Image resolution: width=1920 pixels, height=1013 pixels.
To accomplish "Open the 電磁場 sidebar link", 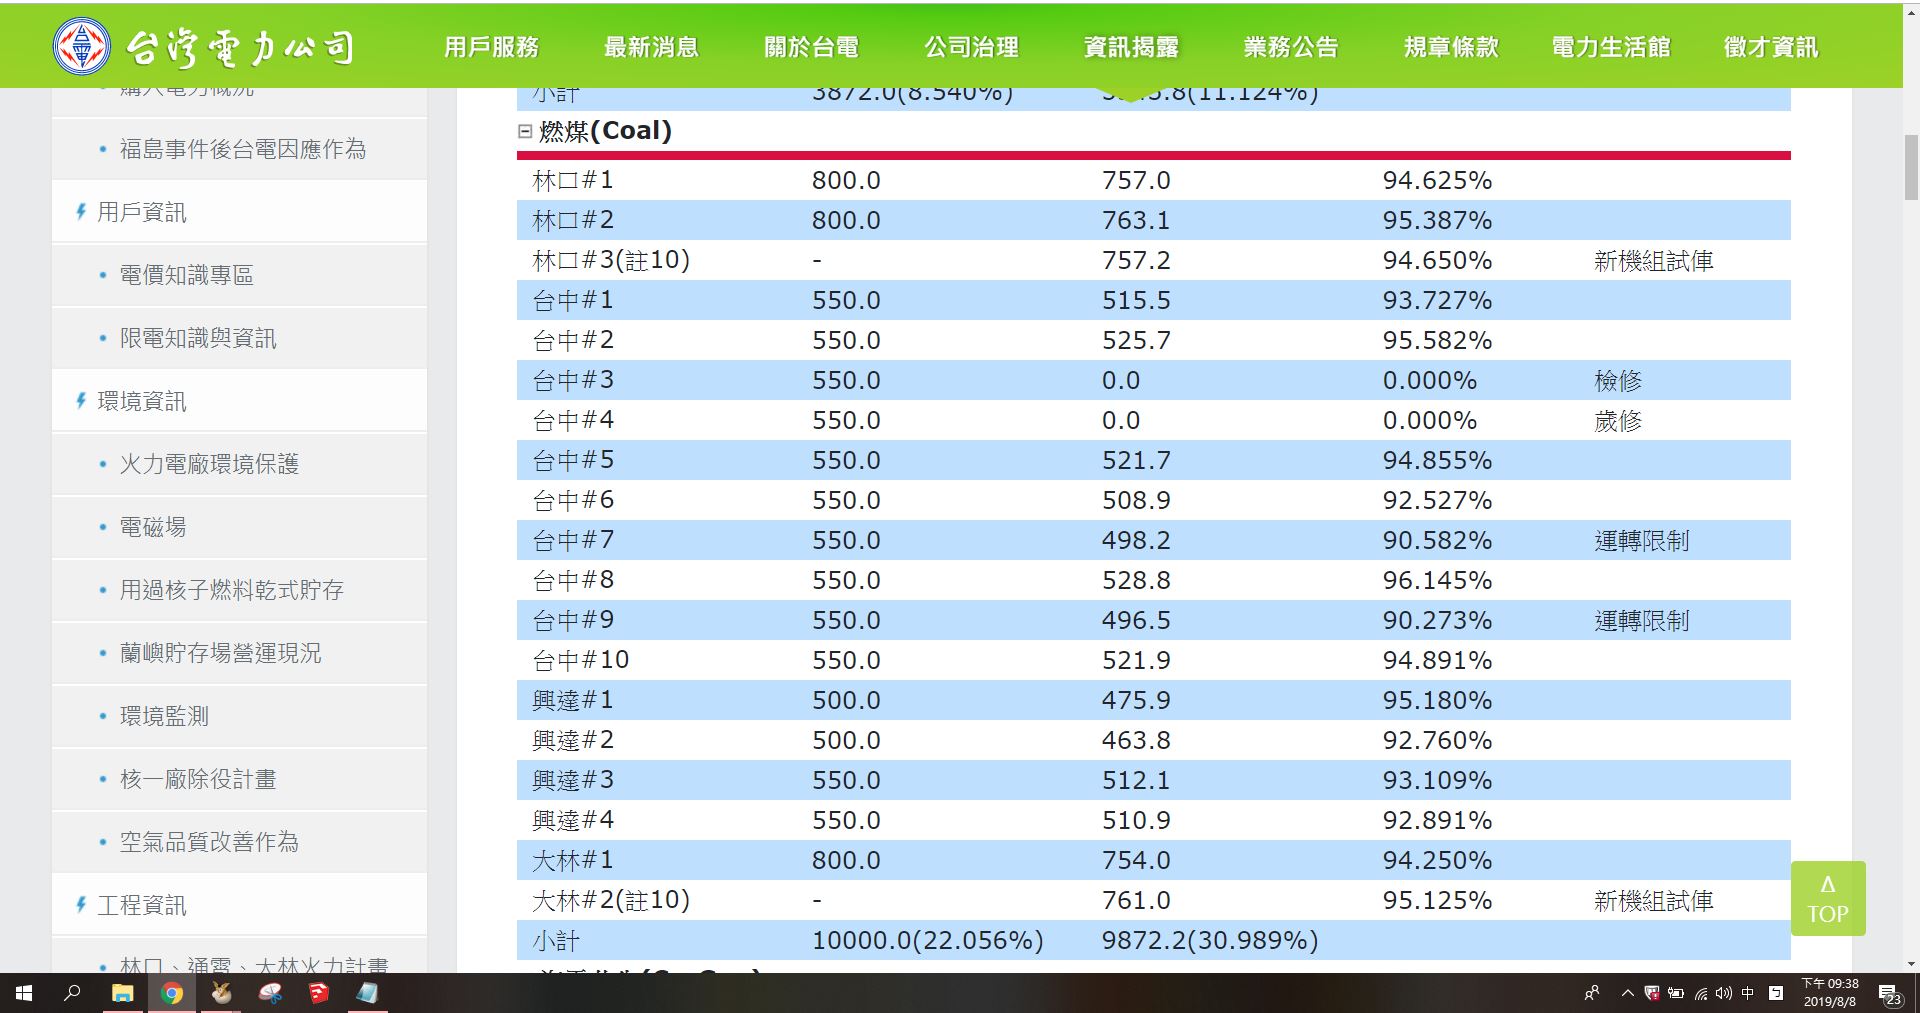I will pos(153,527).
